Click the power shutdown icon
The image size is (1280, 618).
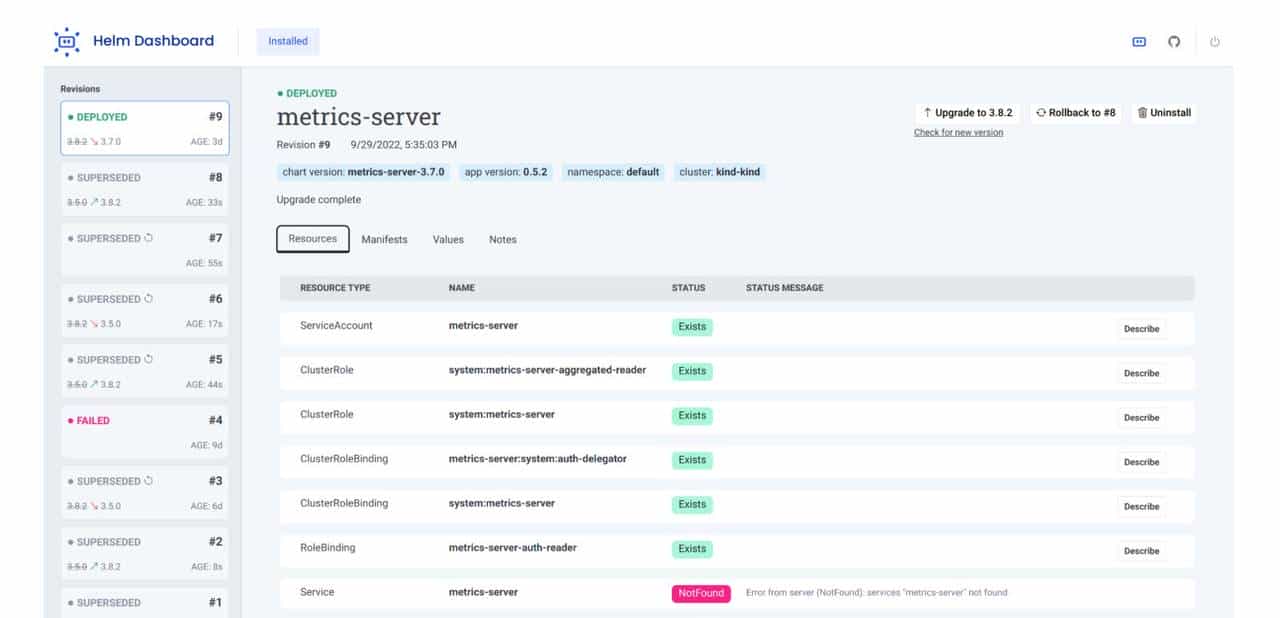click(x=1215, y=42)
